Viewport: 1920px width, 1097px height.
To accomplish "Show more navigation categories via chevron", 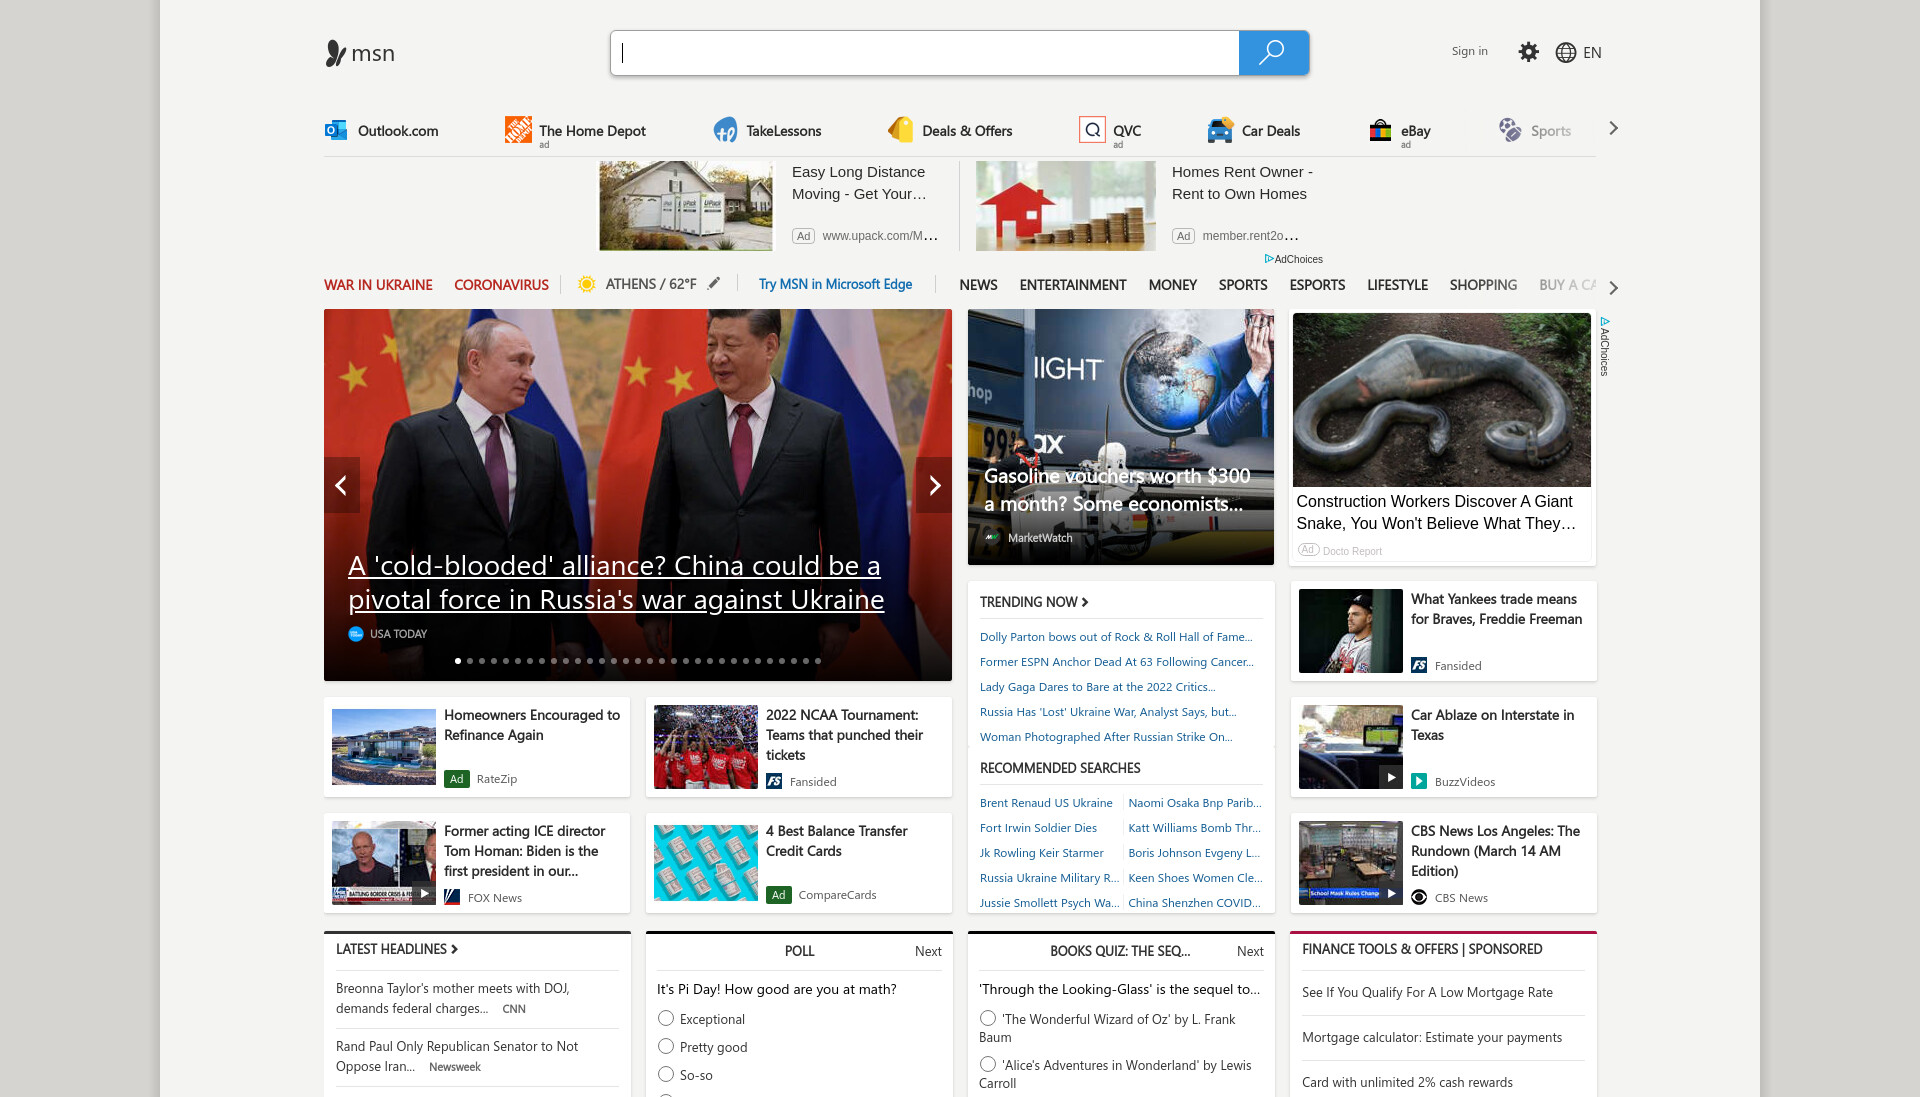I will (x=1613, y=287).
